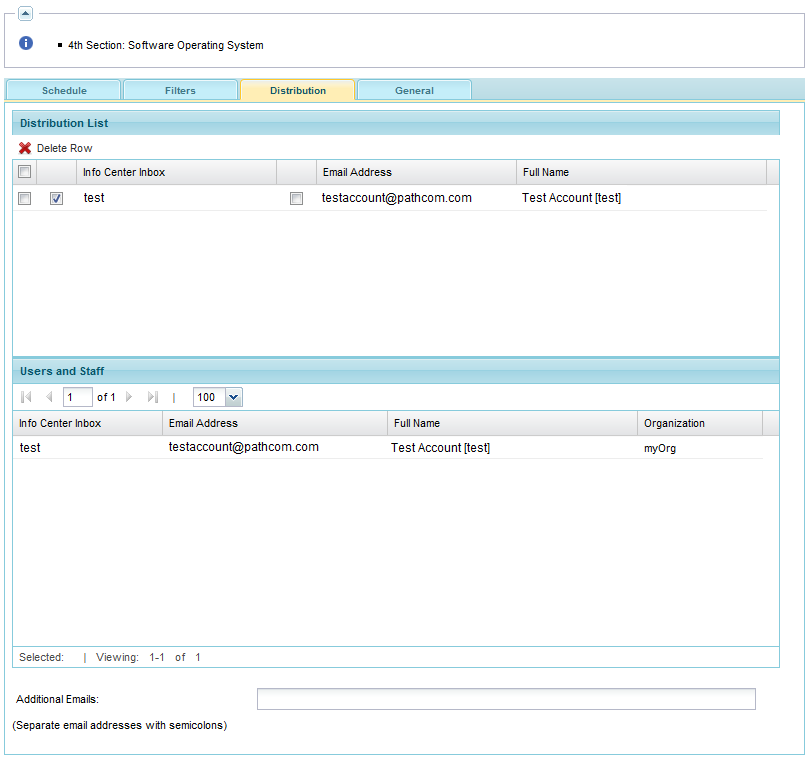Go to first page of Users and Staff

(x=26, y=397)
